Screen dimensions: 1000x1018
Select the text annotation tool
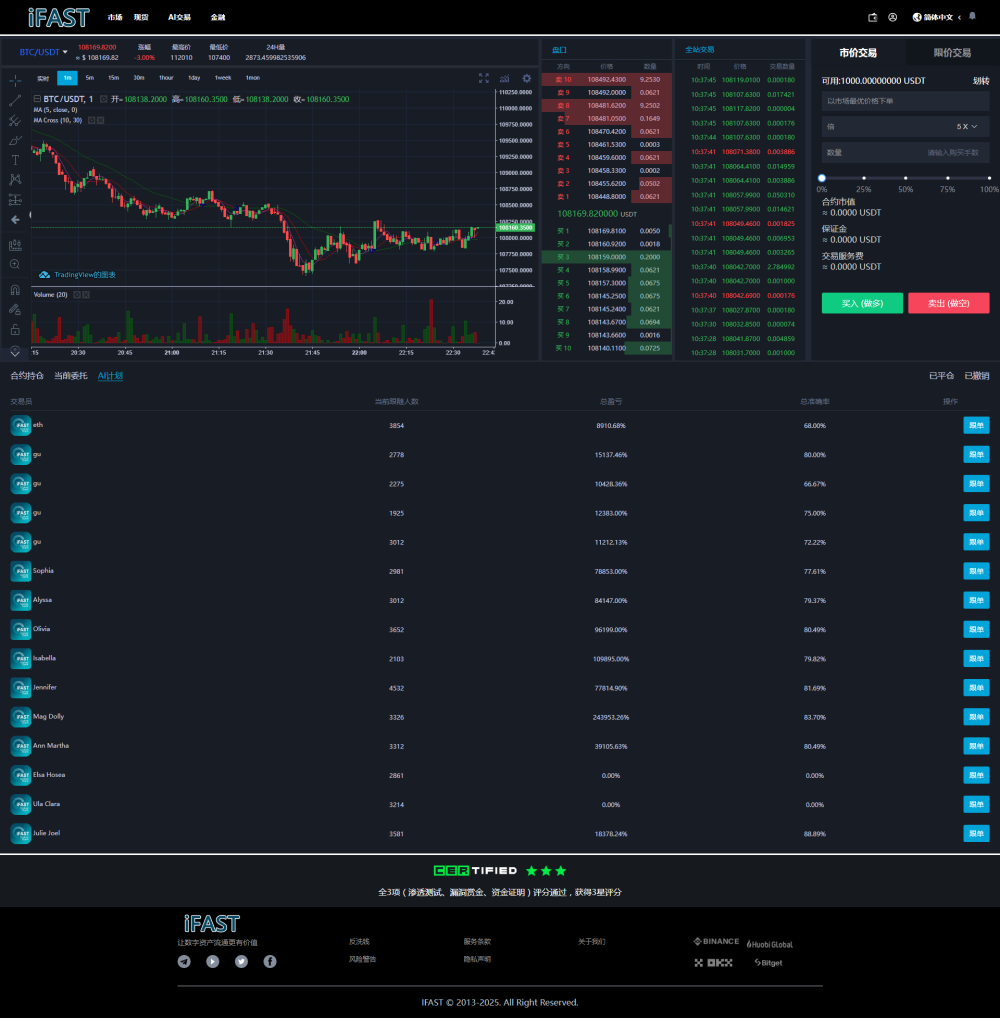pos(15,160)
